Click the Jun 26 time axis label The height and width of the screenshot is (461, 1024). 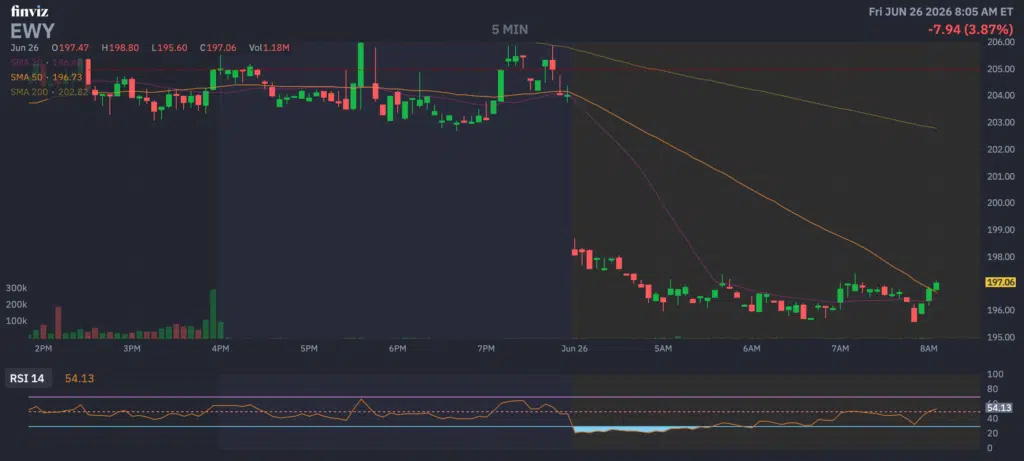tap(574, 349)
